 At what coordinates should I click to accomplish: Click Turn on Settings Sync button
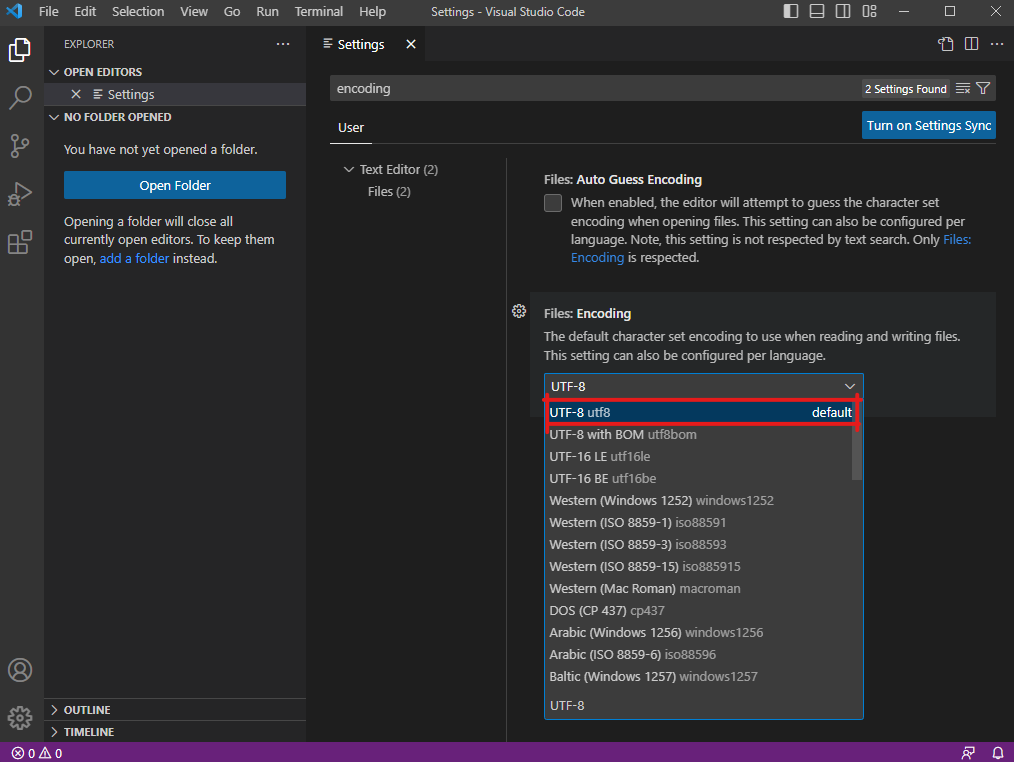coord(928,125)
